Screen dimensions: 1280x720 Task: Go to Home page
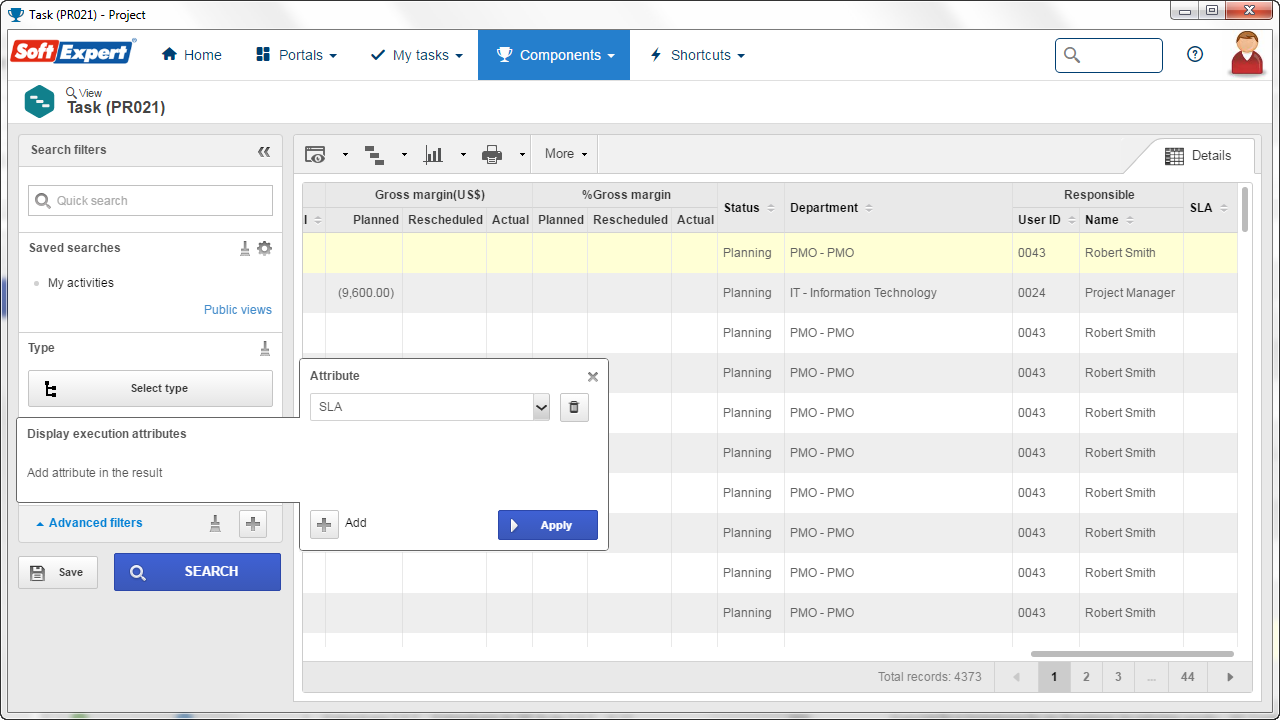(192, 55)
